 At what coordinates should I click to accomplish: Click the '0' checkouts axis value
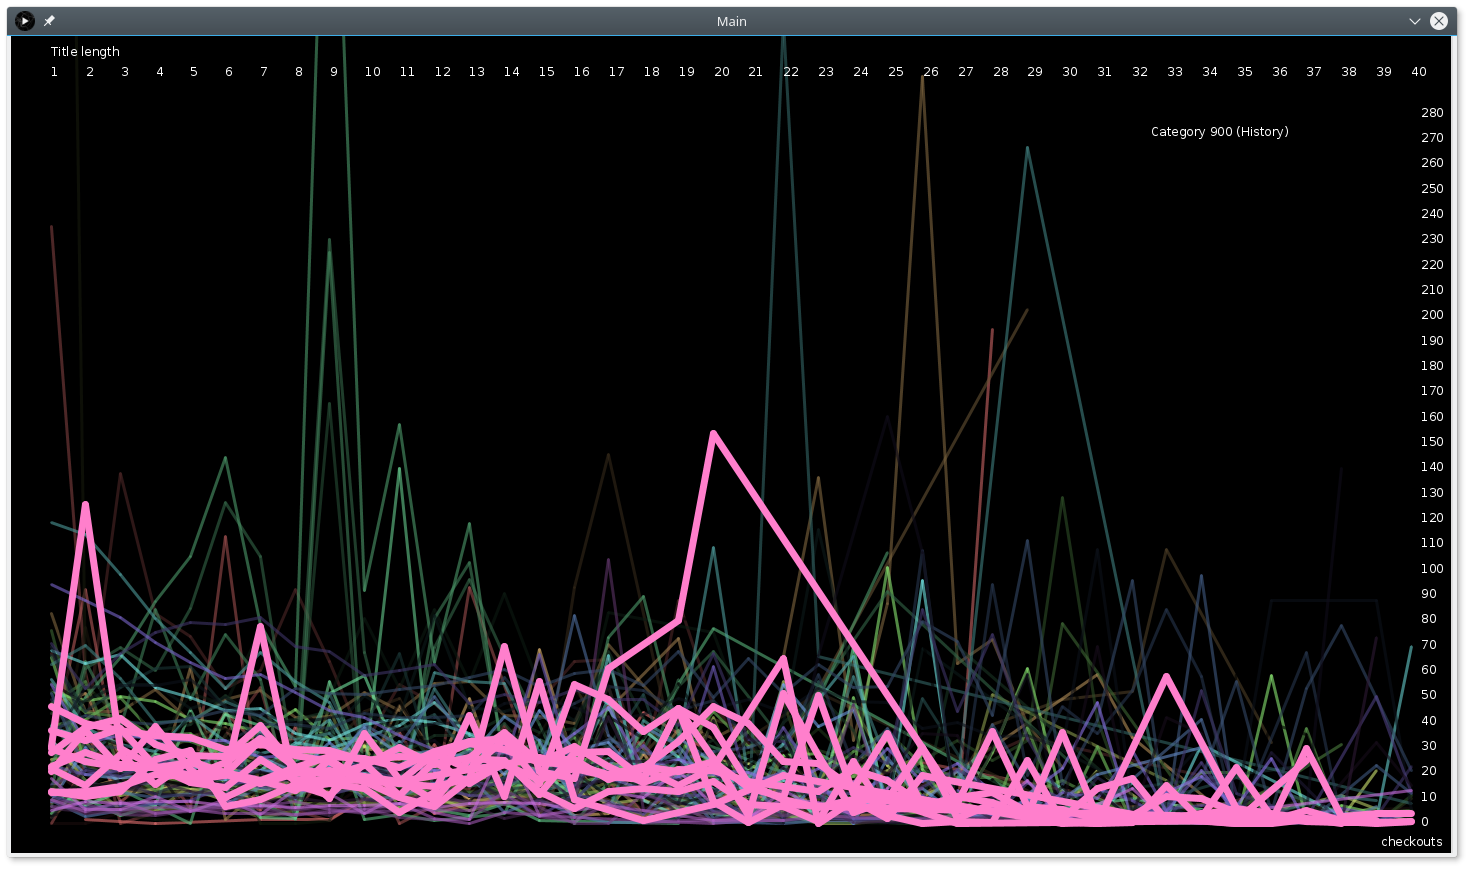coord(1425,822)
